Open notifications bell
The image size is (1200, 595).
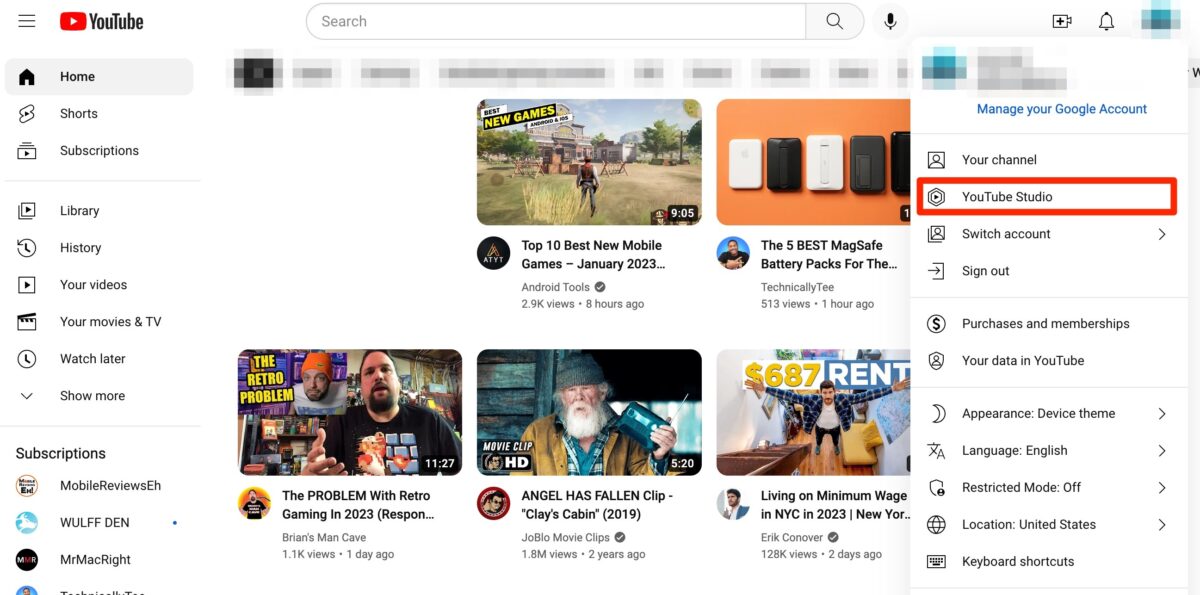(x=1106, y=21)
